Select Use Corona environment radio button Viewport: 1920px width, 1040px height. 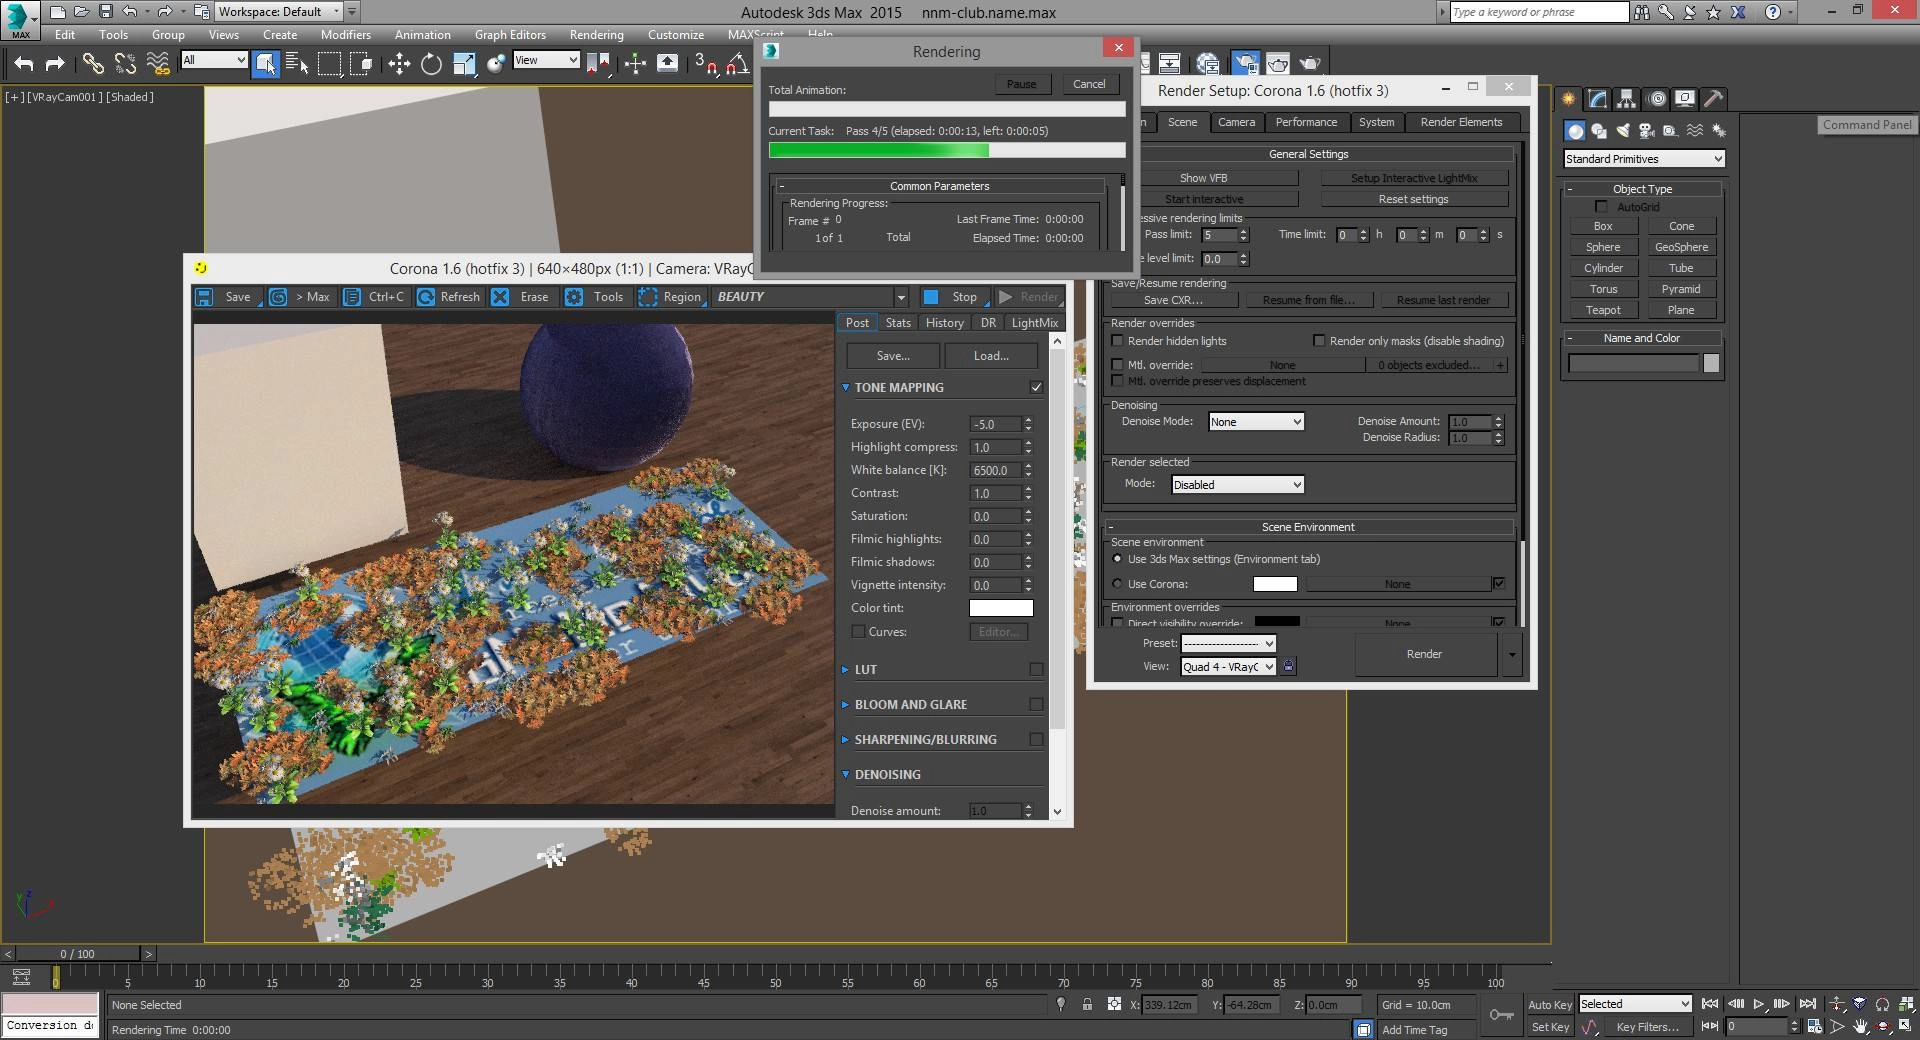click(1118, 584)
